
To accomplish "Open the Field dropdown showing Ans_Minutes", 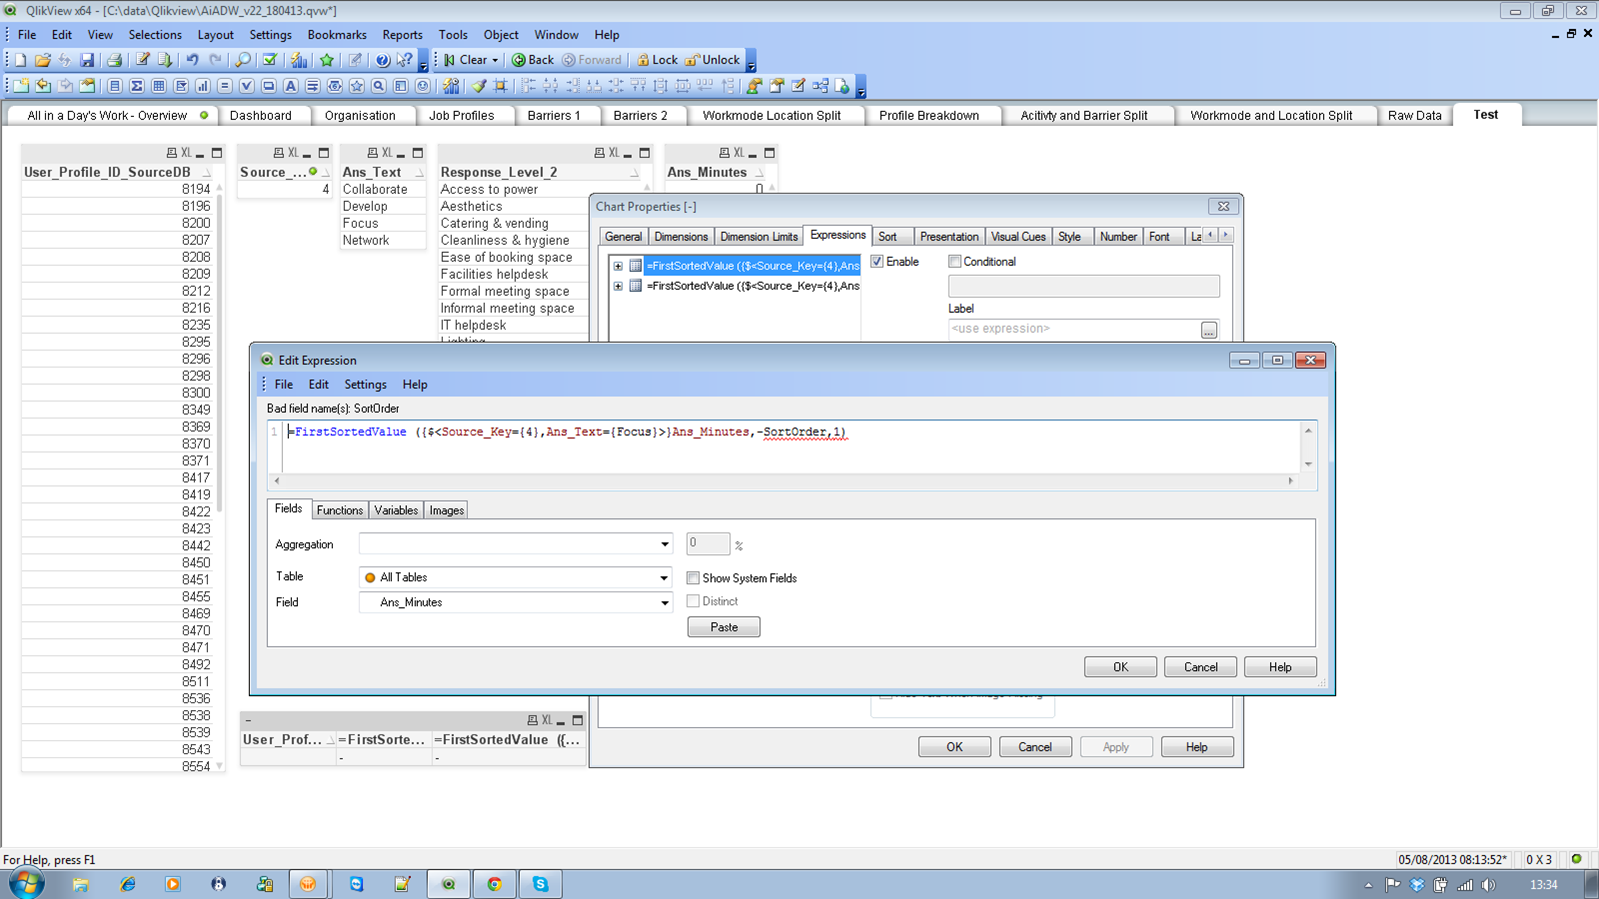I will pos(664,603).
